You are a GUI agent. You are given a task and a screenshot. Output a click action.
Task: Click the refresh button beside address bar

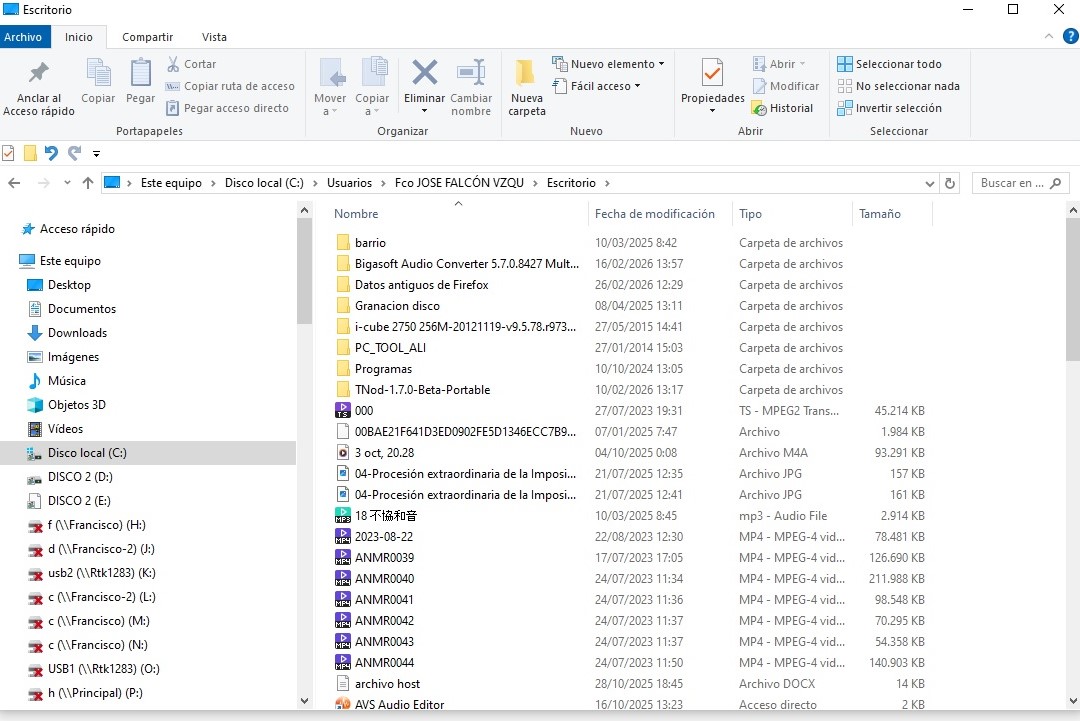click(x=950, y=183)
